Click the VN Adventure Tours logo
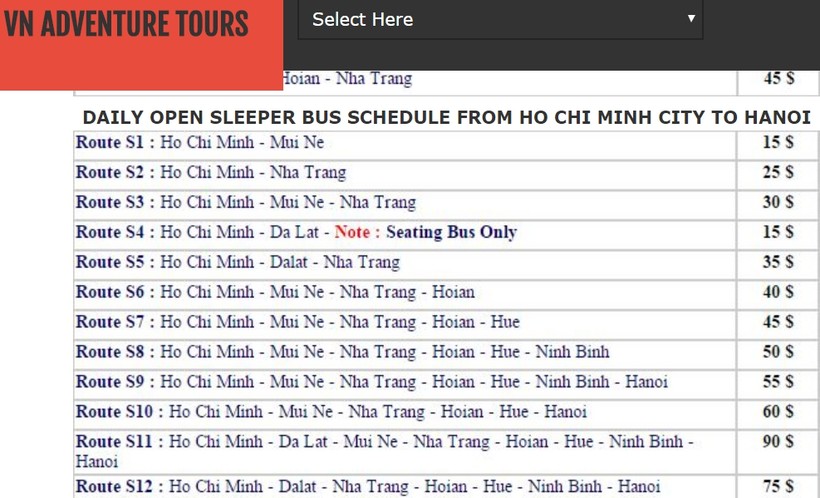 [x=126, y=24]
